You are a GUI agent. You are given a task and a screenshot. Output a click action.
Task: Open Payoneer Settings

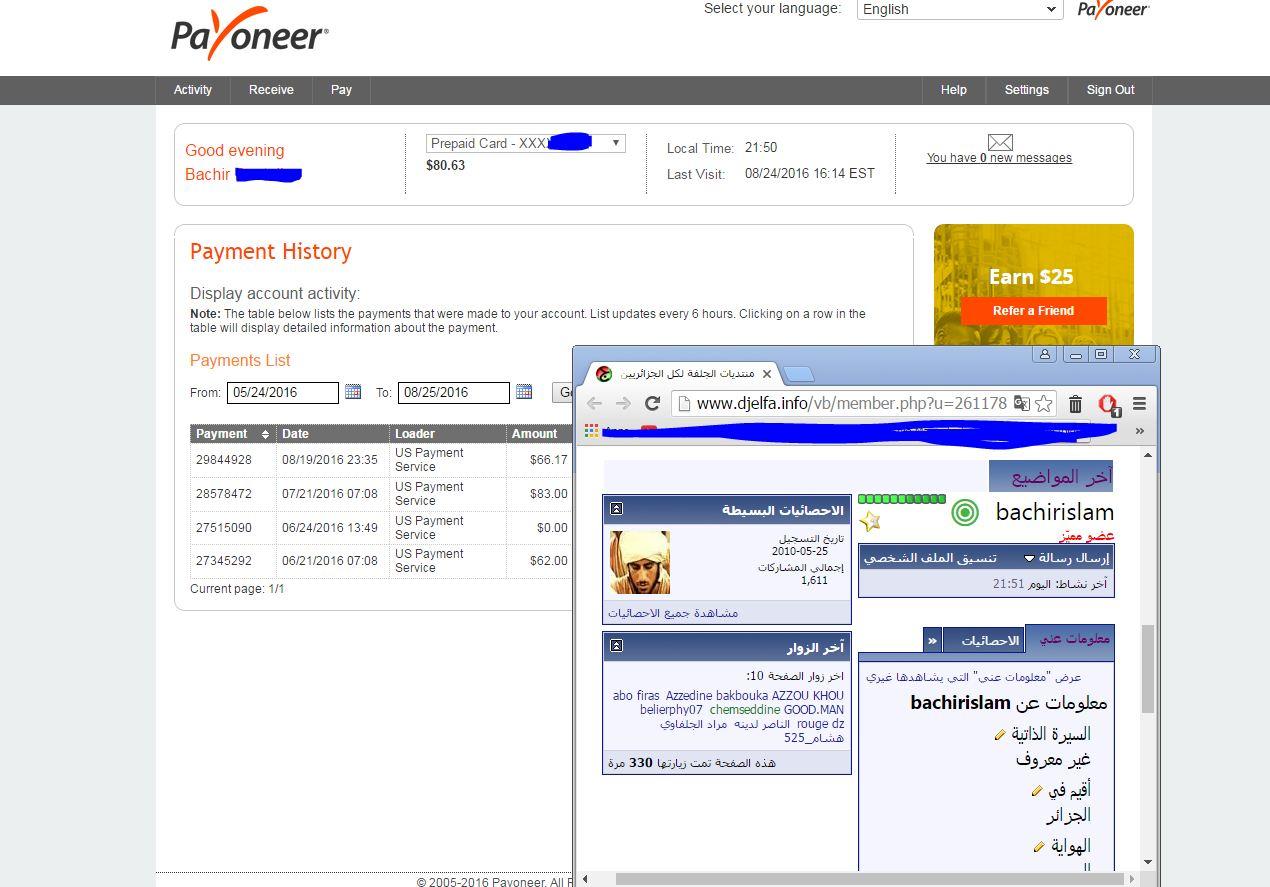tap(1027, 90)
